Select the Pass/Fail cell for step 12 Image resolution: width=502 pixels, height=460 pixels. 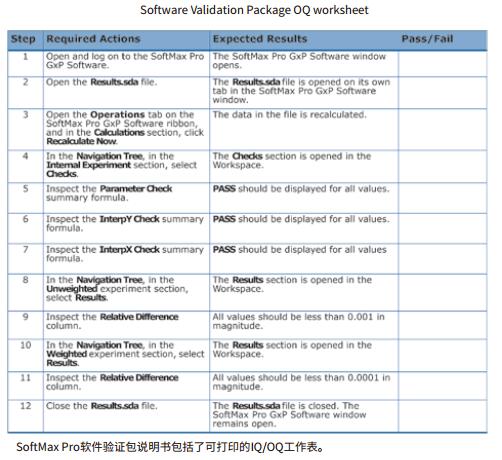[x=443, y=416]
